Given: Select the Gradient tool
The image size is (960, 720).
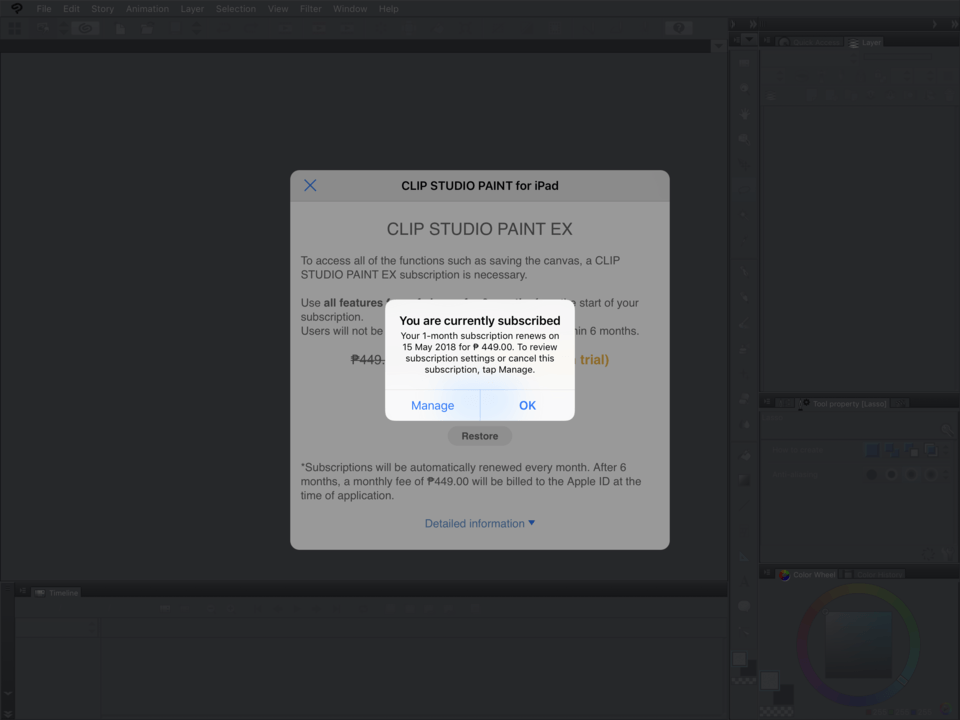Looking at the screenshot, I should click(x=744, y=481).
